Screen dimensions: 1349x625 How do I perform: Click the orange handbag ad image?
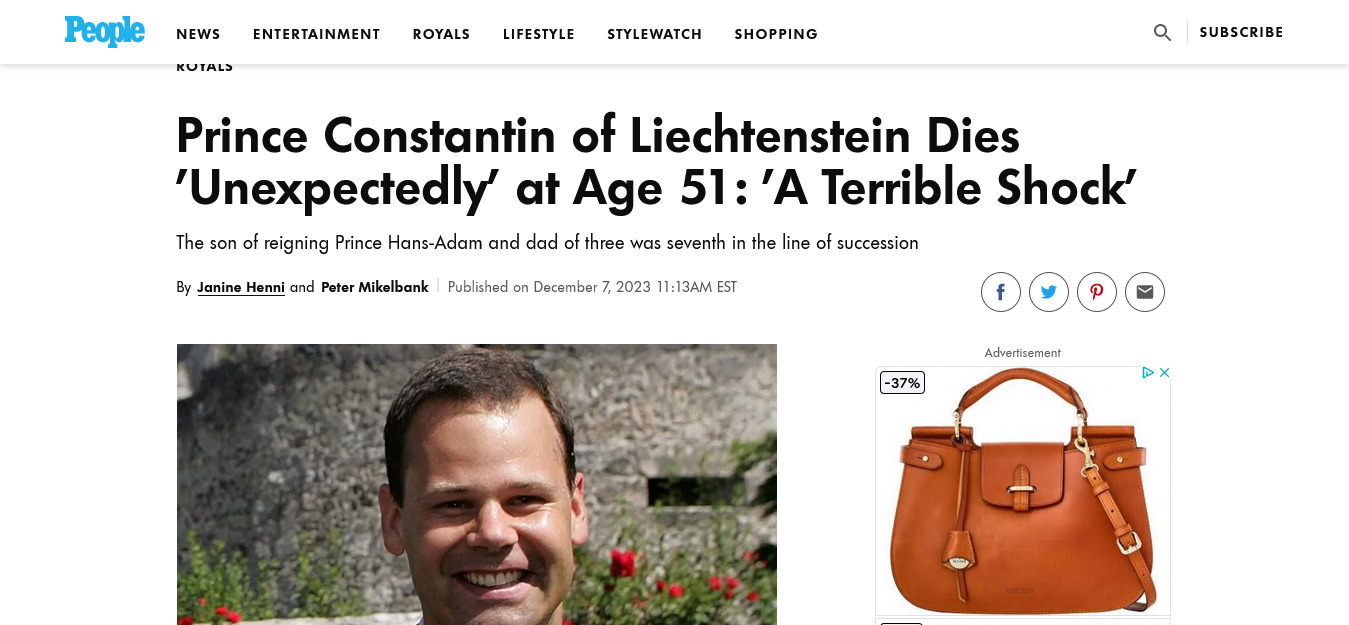coord(1023,491)
